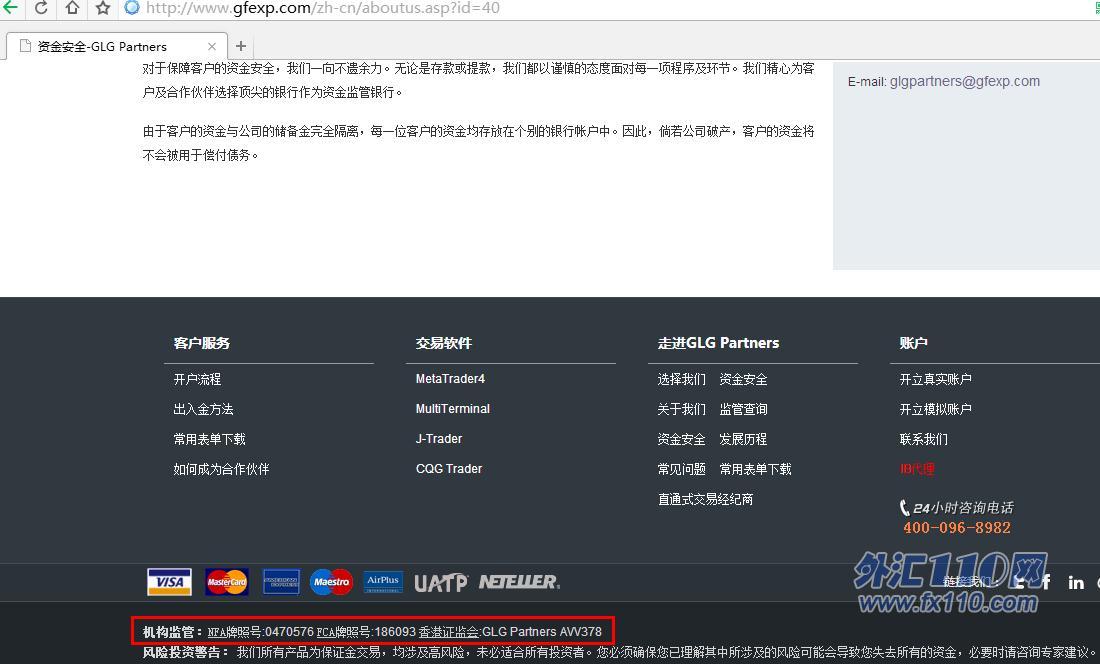The width and height of the screenshot is (1100, 664).
Task: Open 常见问题 link
Action: coord(682,469)
